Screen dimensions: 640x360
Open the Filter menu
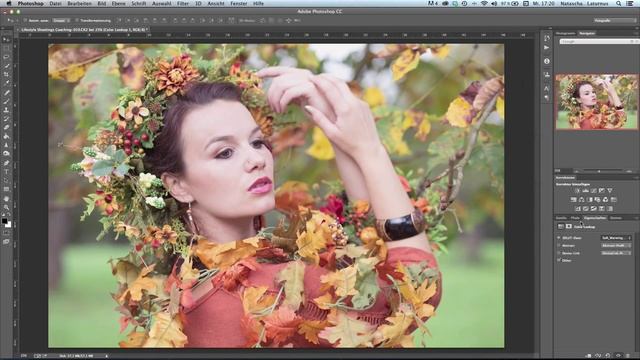click(x=182, y=3)
